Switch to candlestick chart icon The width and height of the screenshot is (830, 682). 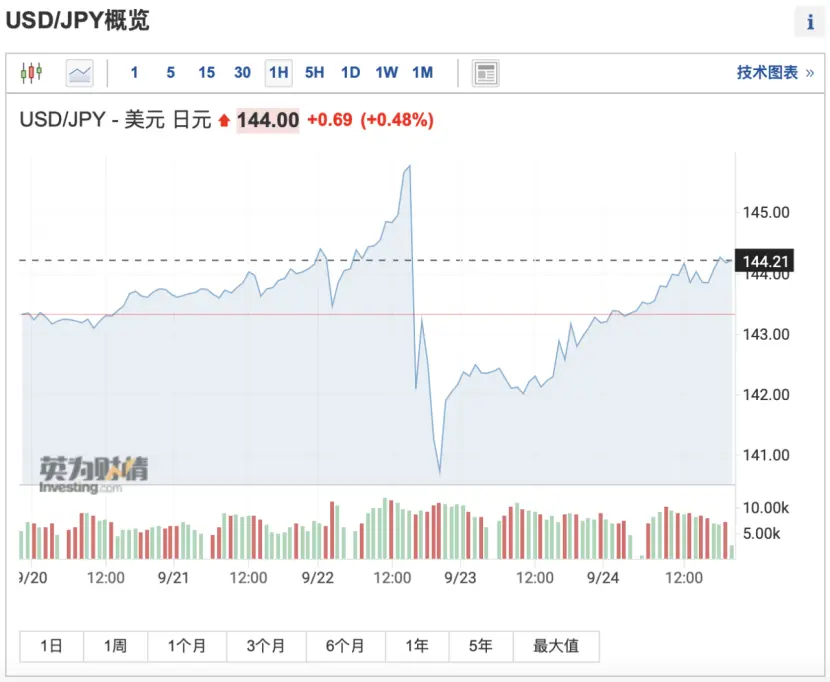point(31,73)
